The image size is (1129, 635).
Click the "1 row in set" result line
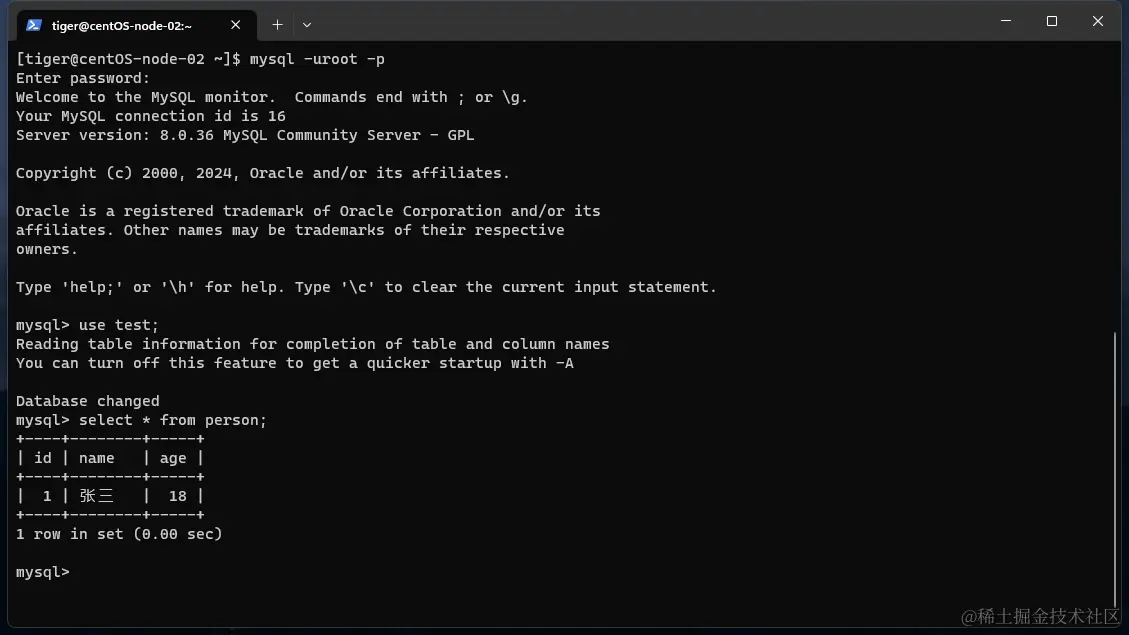pos(119,534)
